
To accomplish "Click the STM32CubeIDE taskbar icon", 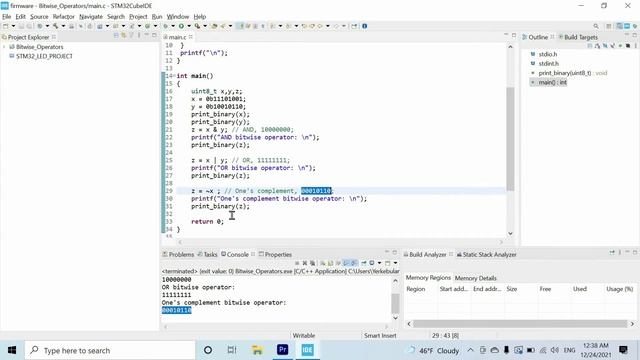I will pos(307,350).
